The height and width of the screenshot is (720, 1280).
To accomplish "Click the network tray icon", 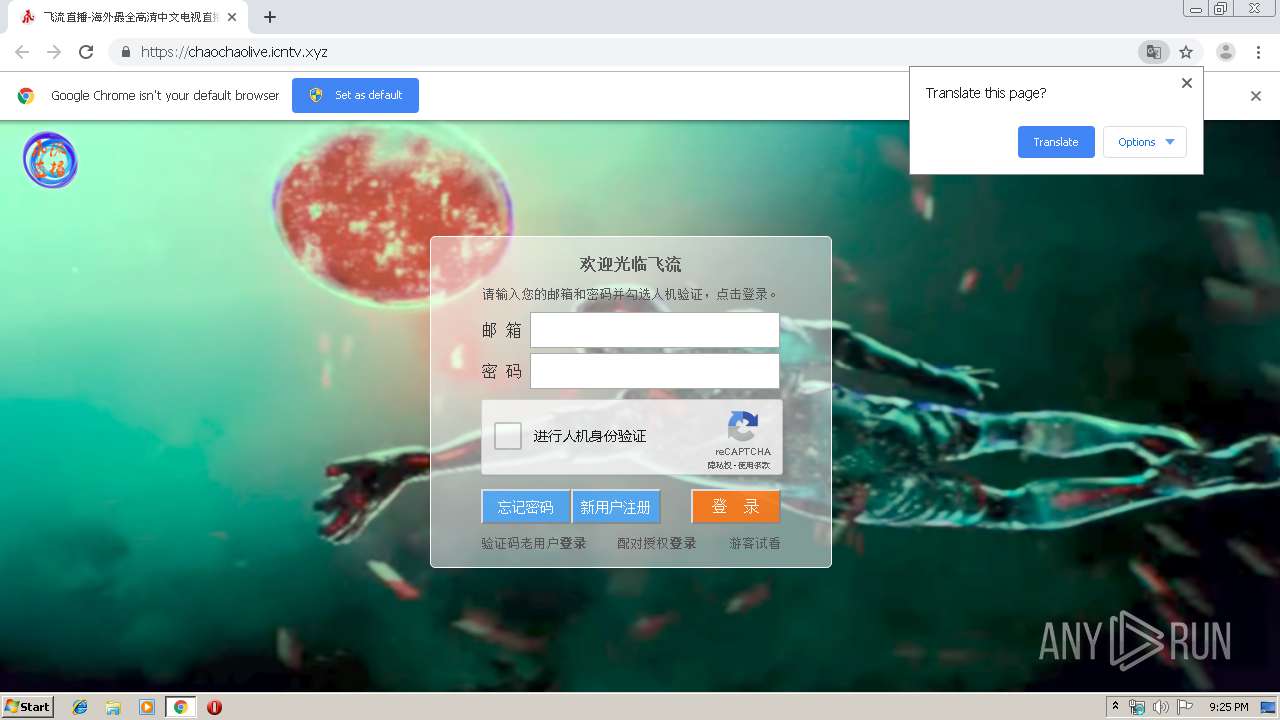I will [1137, 707].
